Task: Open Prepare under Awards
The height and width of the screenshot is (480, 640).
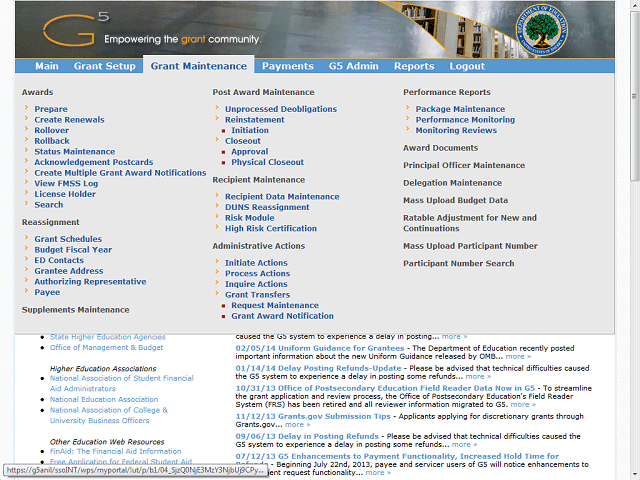Action: 51,109
